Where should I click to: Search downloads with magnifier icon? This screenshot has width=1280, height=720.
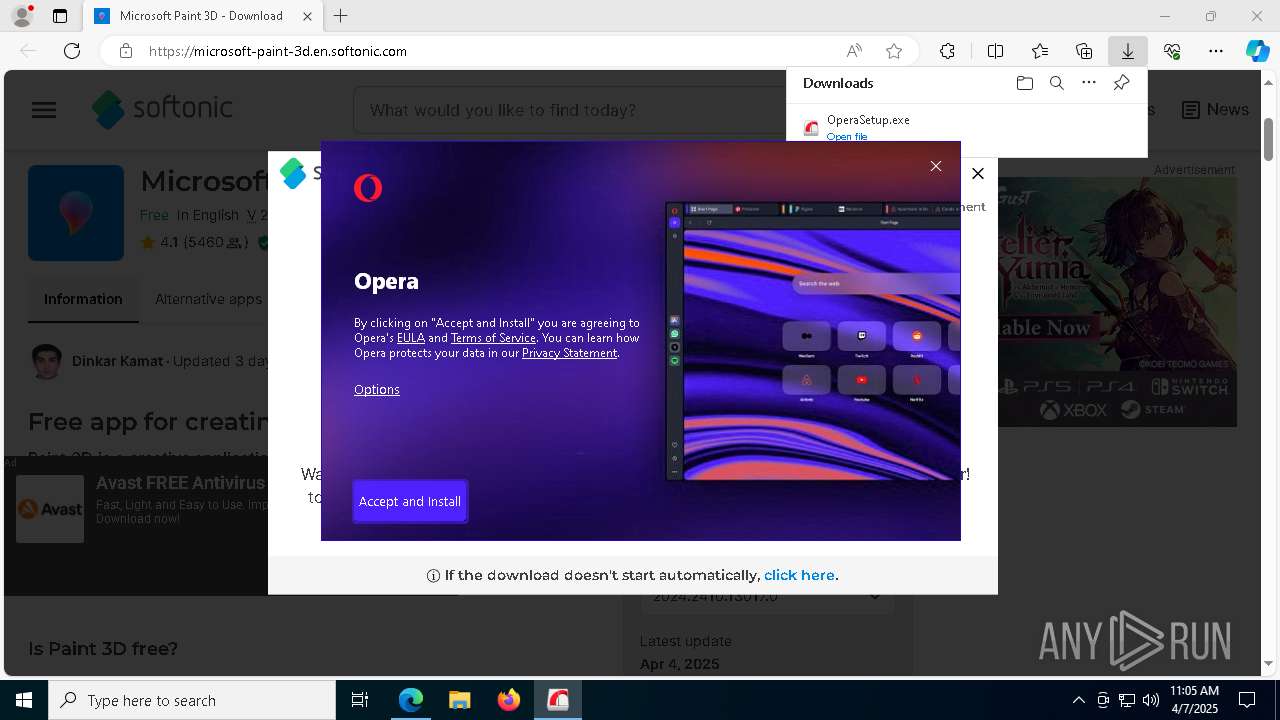point(1056,83)
